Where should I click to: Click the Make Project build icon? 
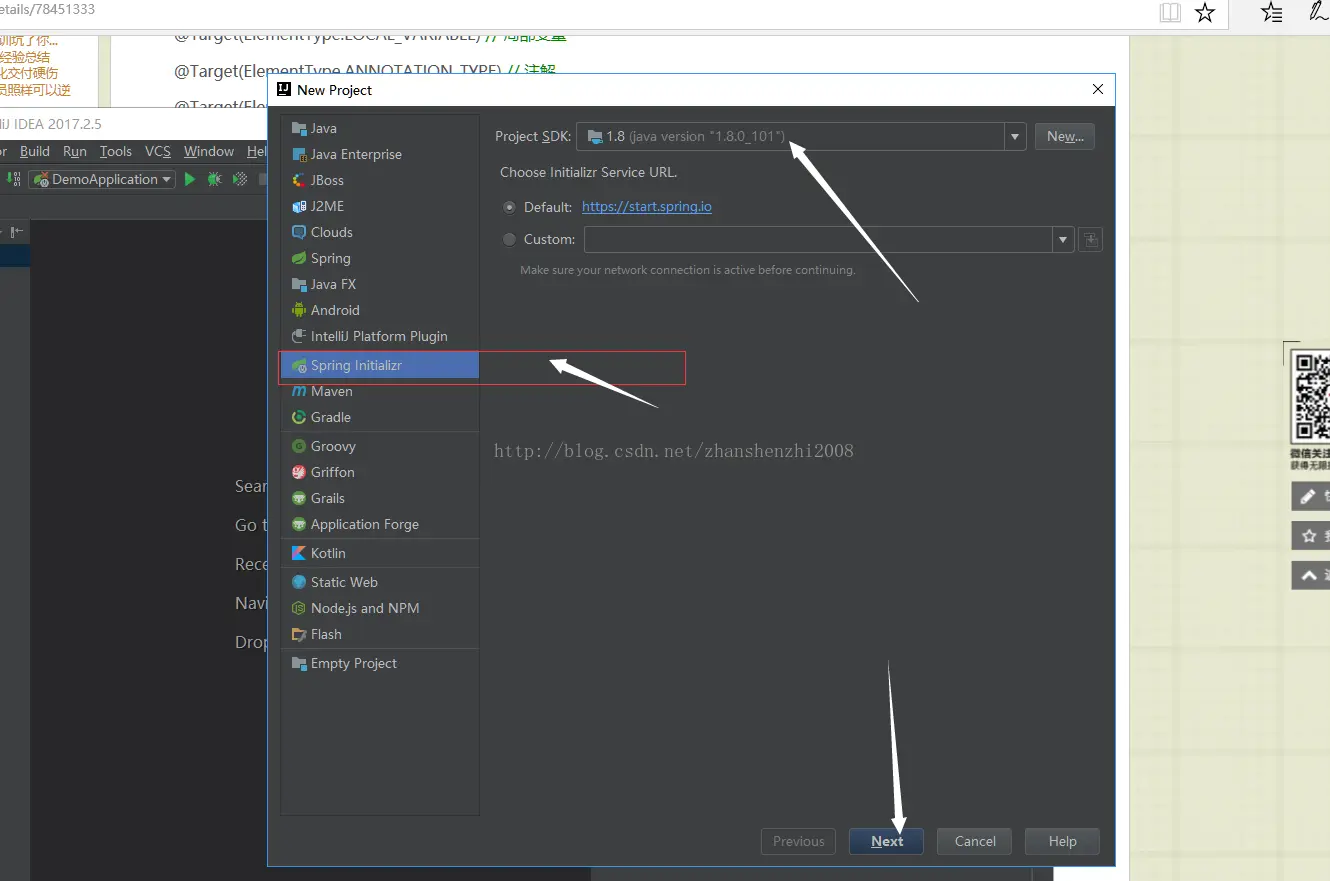pyautogui.click(x=13, y=179)
